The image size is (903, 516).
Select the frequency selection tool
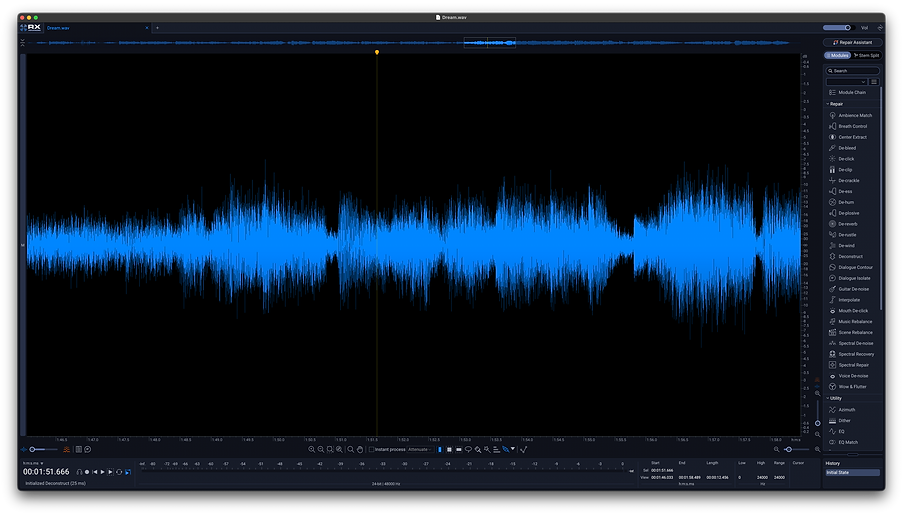[x=459, y=449]
